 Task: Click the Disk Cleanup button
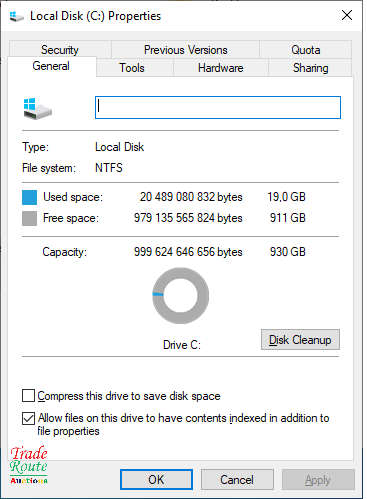pyautogui.click(x=300, y=340)
